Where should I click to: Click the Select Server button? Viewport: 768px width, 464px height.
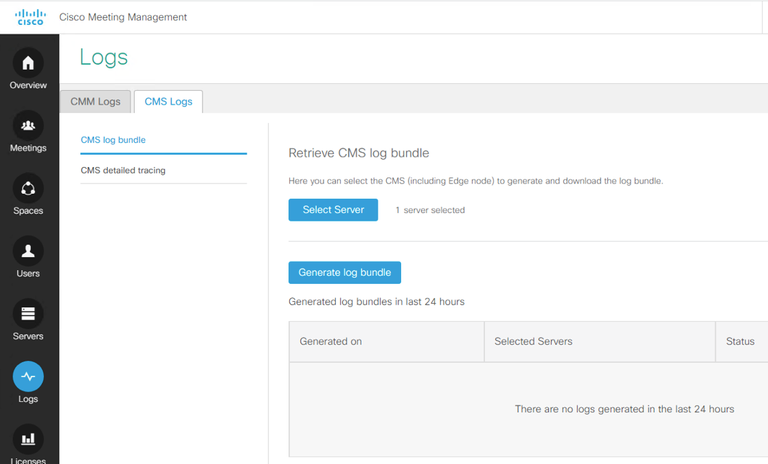[x=333, y=210]
